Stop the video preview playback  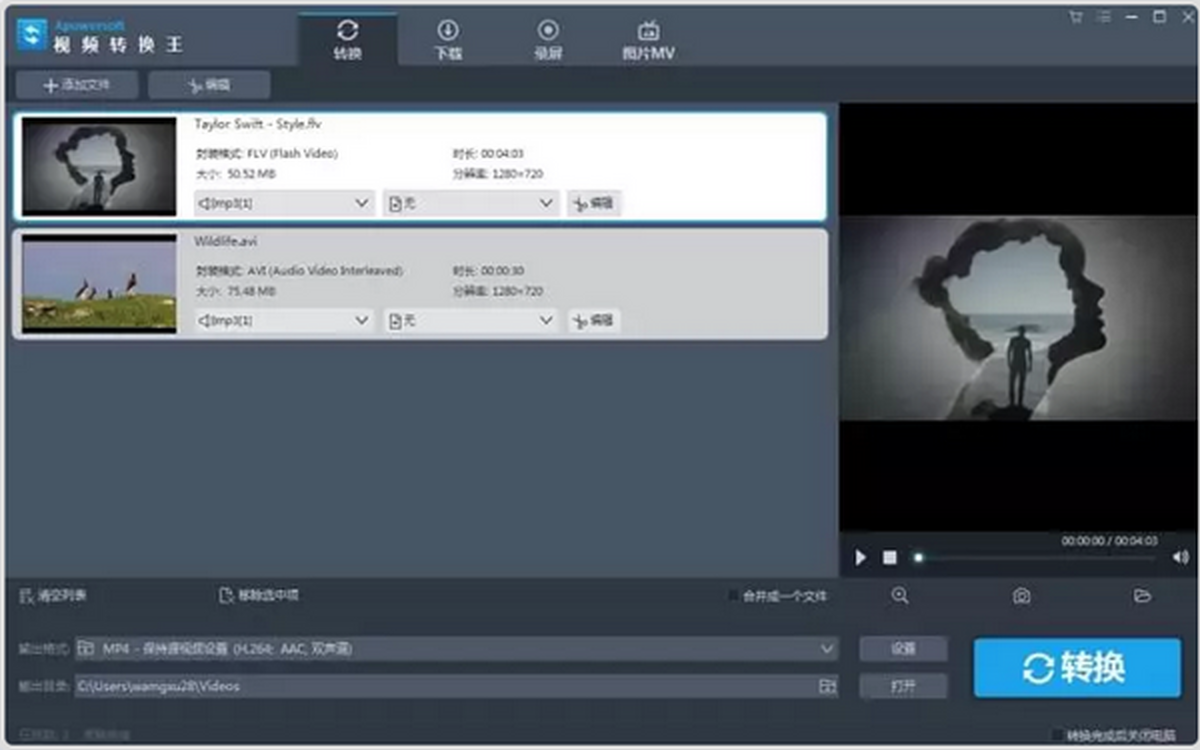[x=889, y=558]
